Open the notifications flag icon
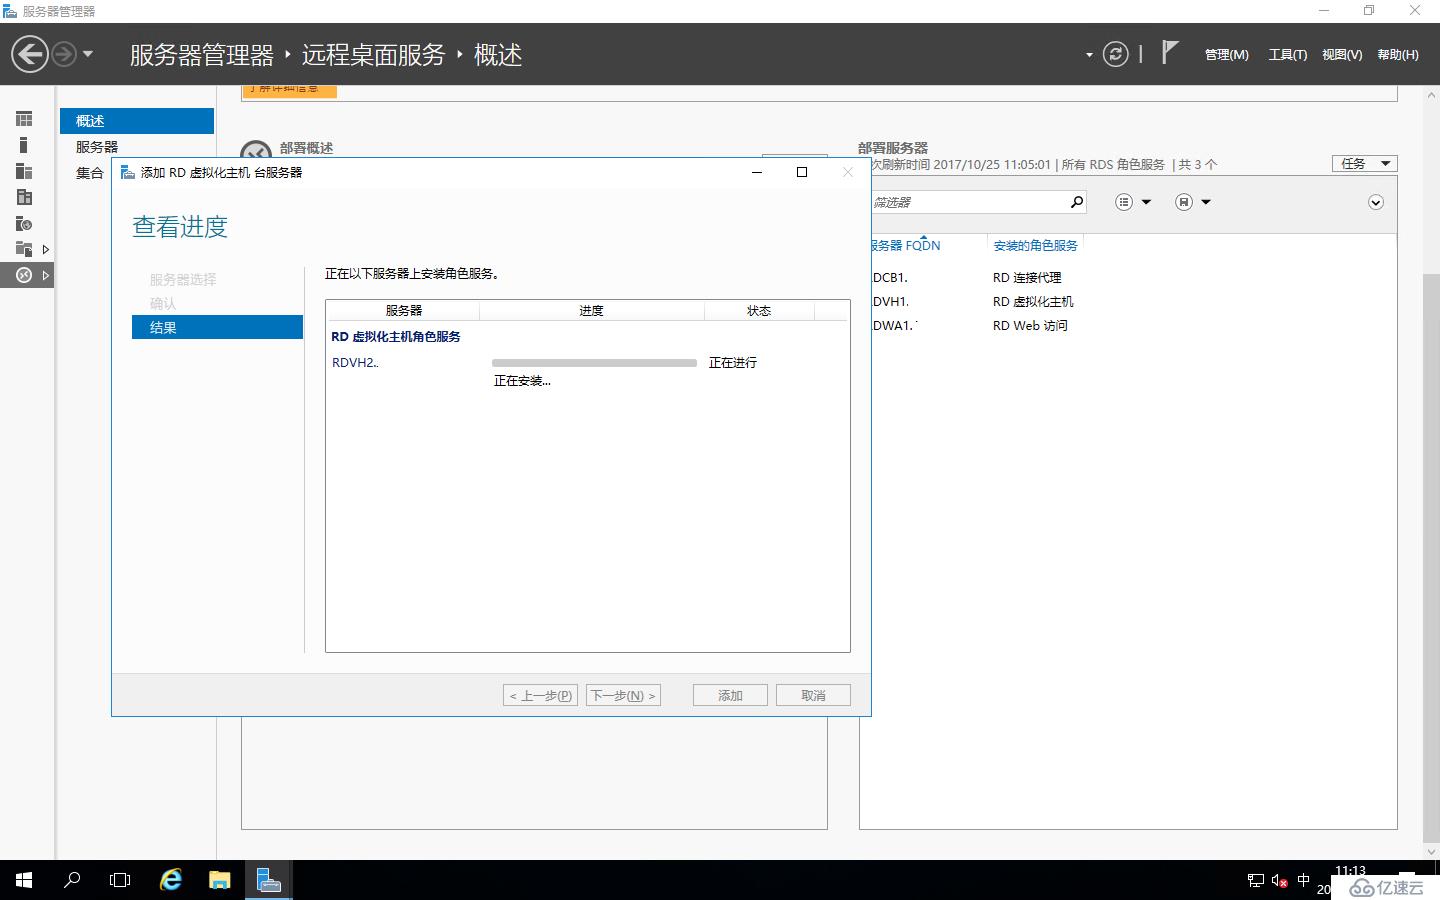This screenshot has height=900, width=1440. (x=1170, y=52)
